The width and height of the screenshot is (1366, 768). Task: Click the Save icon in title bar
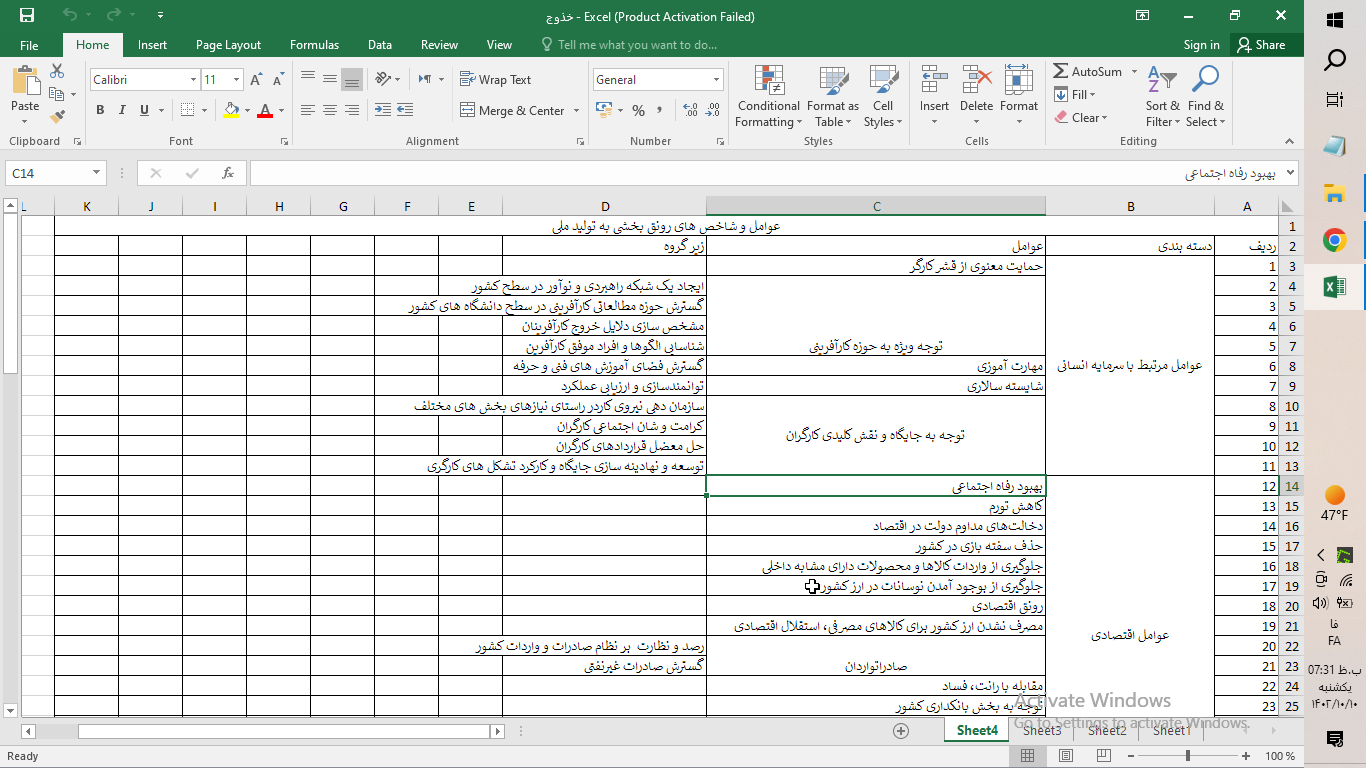pyautogui.click(x=27, y=16)
